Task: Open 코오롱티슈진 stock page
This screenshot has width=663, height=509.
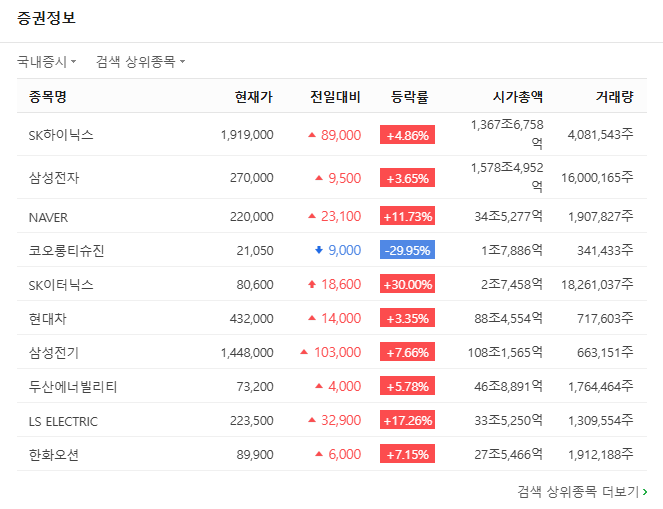Action: (x=66, y=250)
